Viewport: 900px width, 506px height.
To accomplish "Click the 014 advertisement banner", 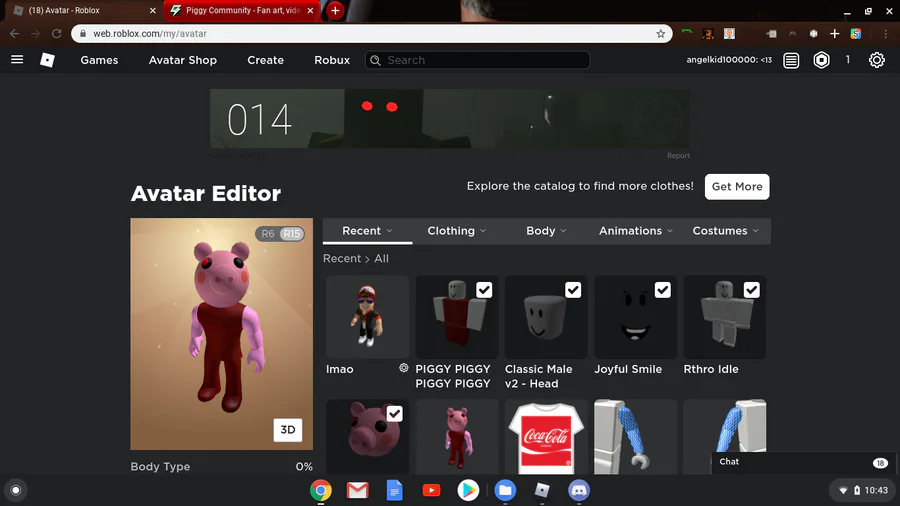I will [x=450, y=119].
